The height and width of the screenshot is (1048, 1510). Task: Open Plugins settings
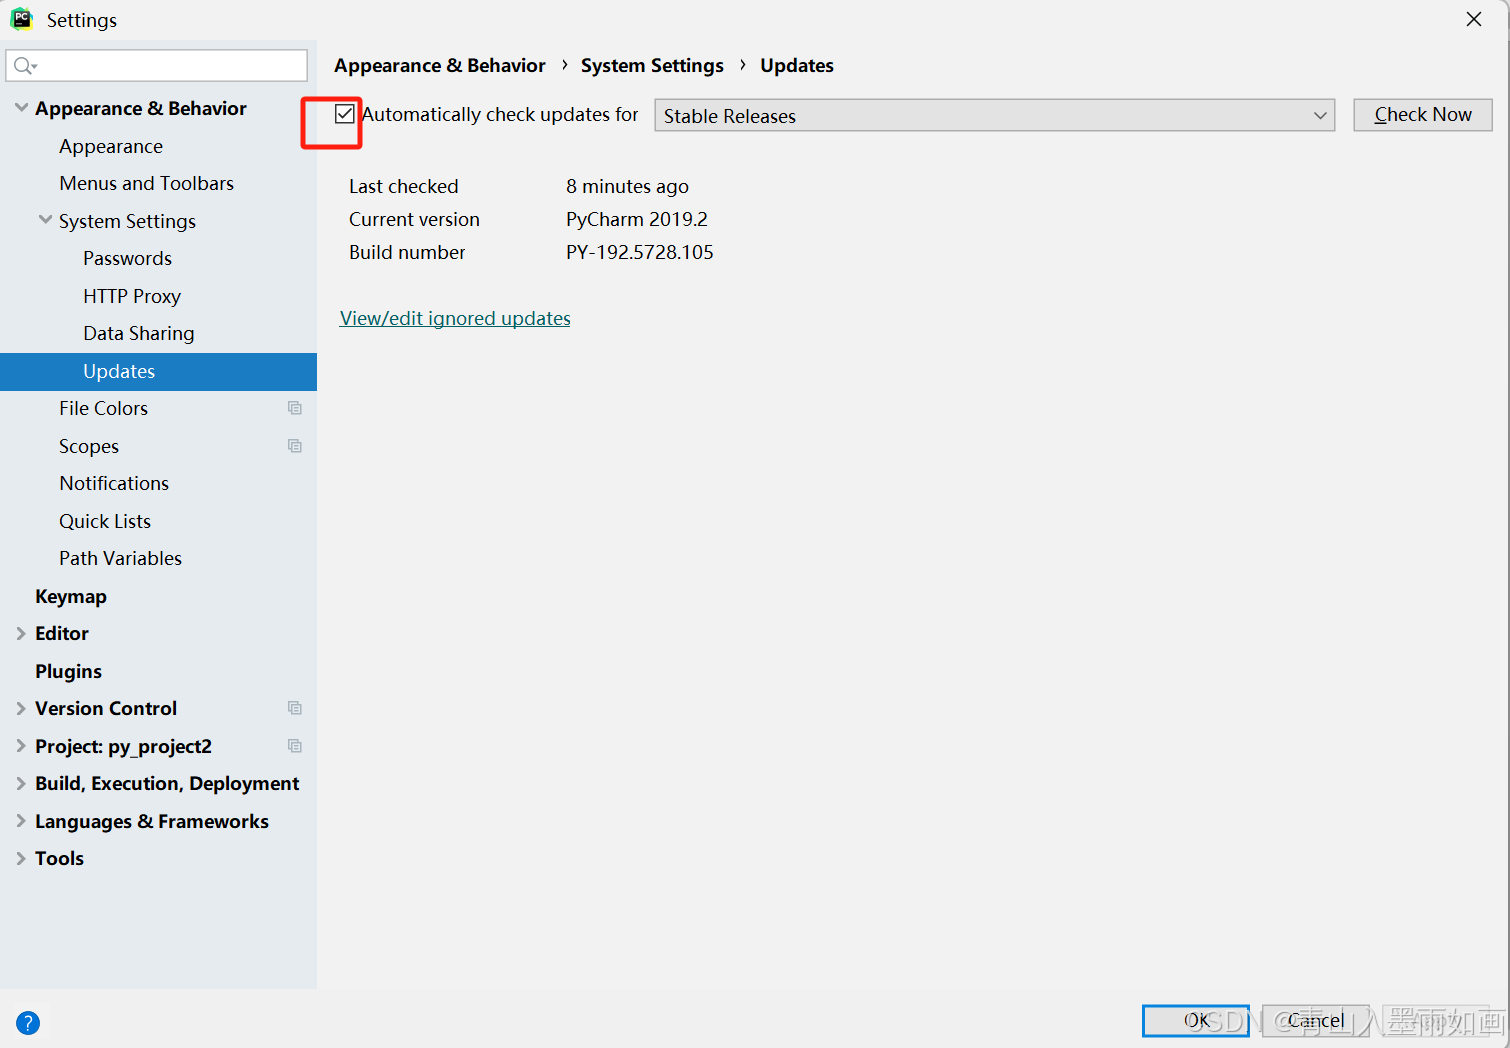tap(68, 671)
